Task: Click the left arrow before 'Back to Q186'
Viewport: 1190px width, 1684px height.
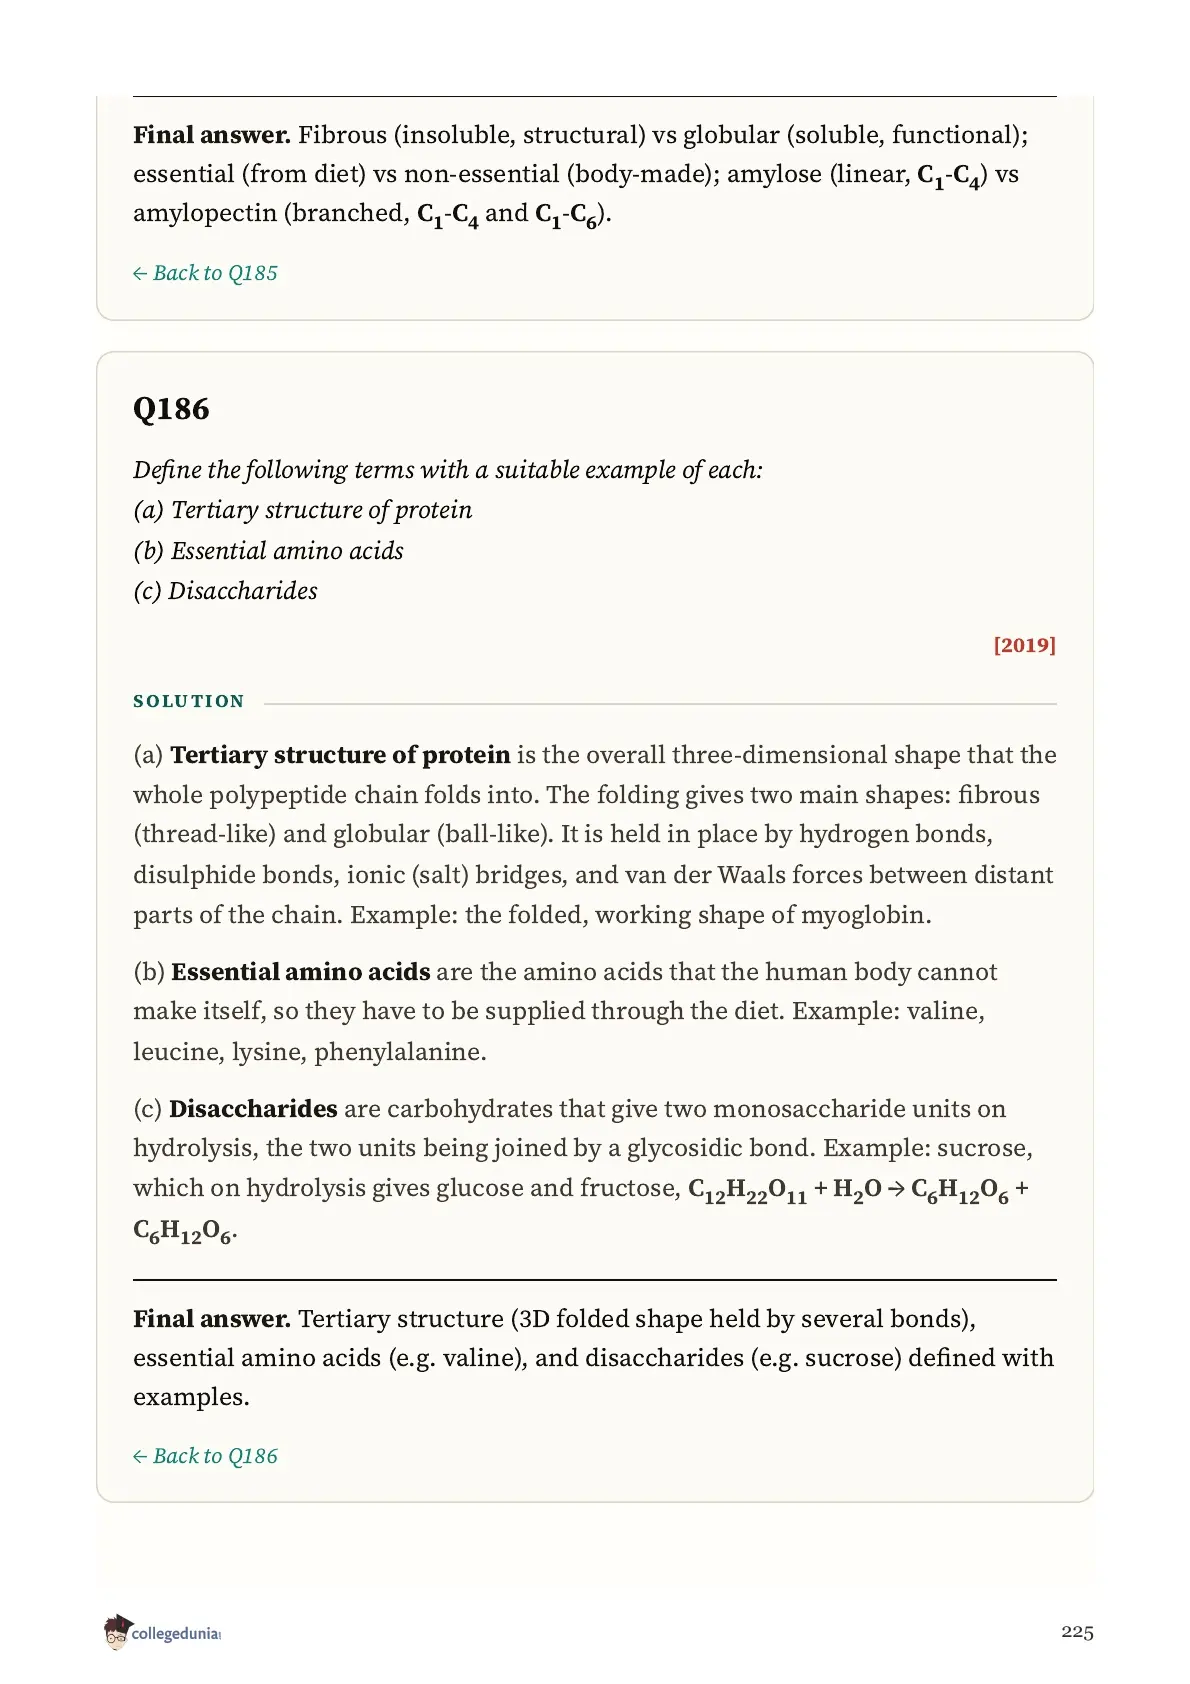Action: (x=140, y=1457)
